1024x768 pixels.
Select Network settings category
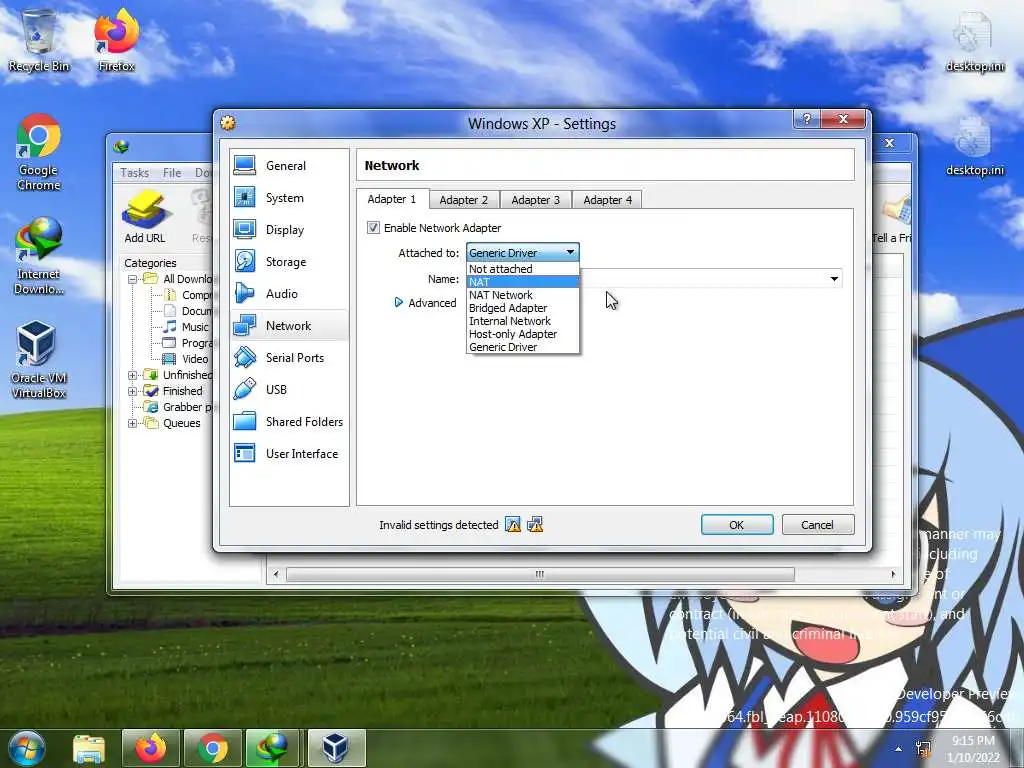pyautogui.click(x=289, y=326)
